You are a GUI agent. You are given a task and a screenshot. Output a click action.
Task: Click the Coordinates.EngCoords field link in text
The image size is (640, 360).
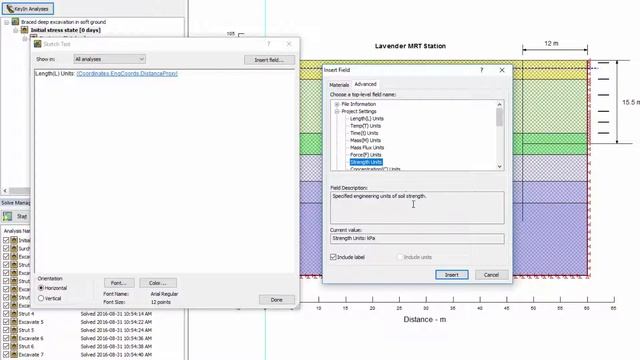coord(127,73)
